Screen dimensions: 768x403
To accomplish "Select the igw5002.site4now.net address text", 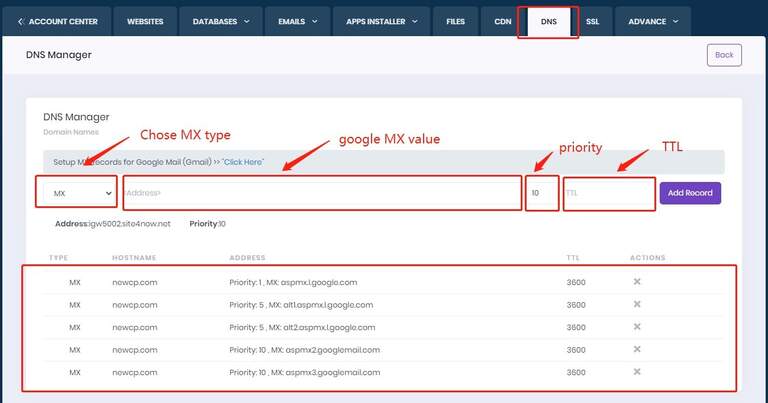I will [x=130, y=224].
